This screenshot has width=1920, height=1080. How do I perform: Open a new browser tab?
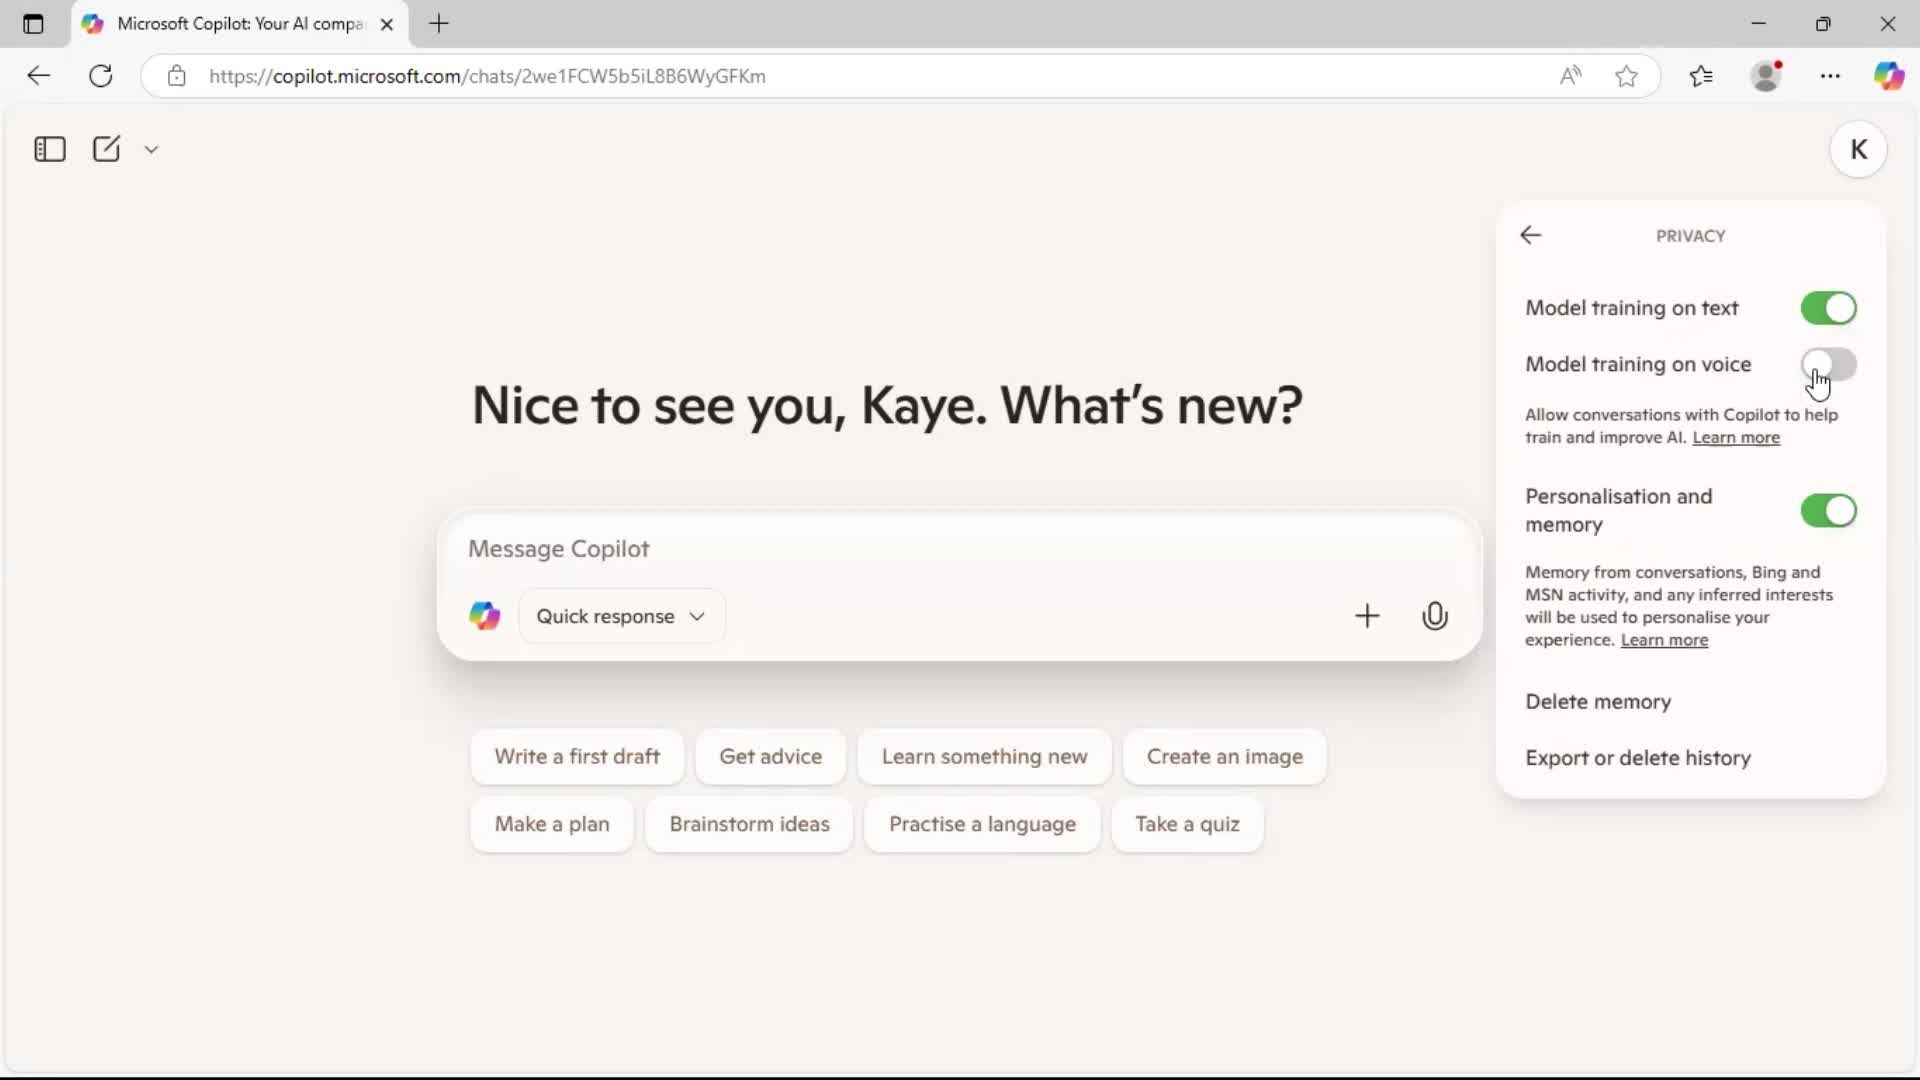point(439,24)
